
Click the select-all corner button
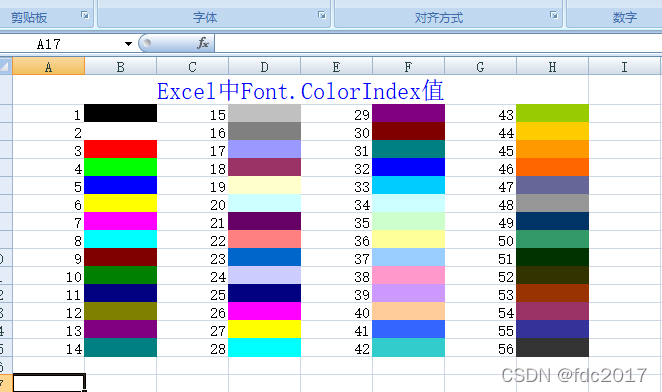pos(6,66)
